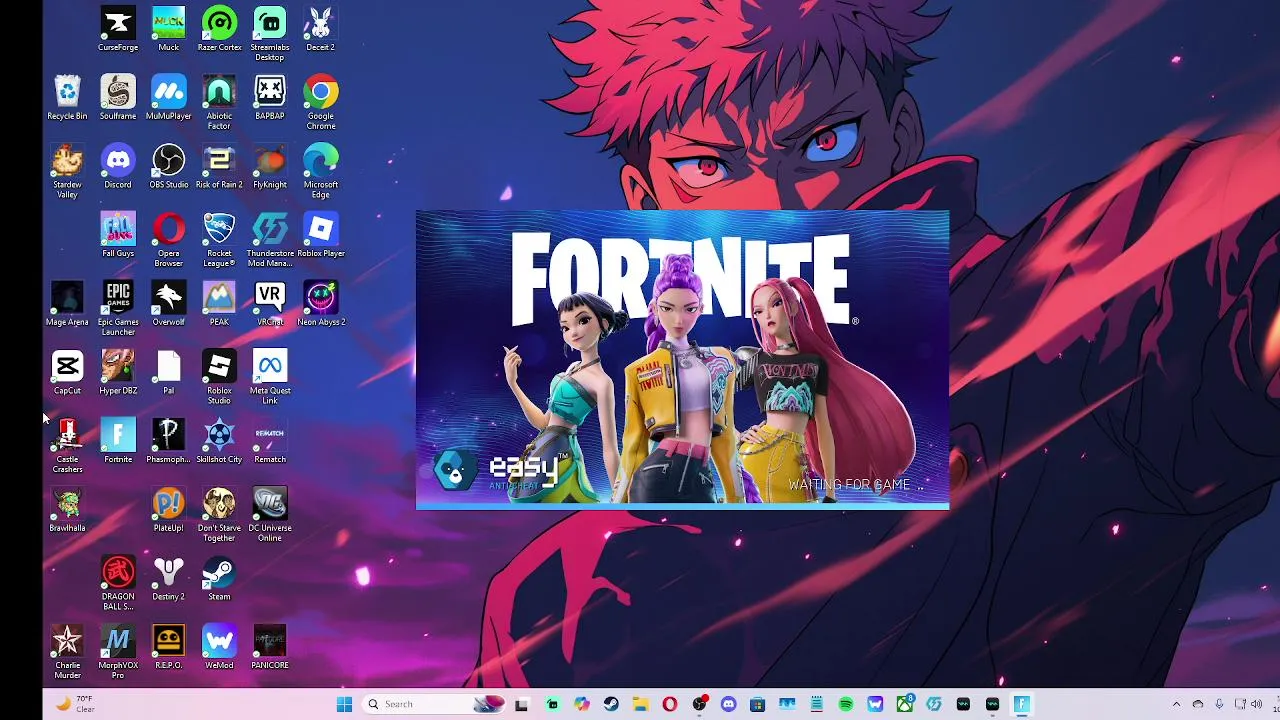Select the Pal file on desktop

pos(169,372)
